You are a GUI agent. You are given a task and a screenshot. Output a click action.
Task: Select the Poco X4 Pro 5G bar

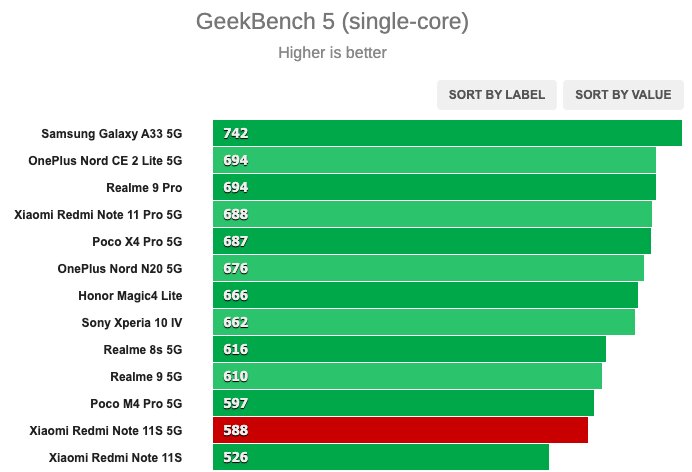(432, 241)
